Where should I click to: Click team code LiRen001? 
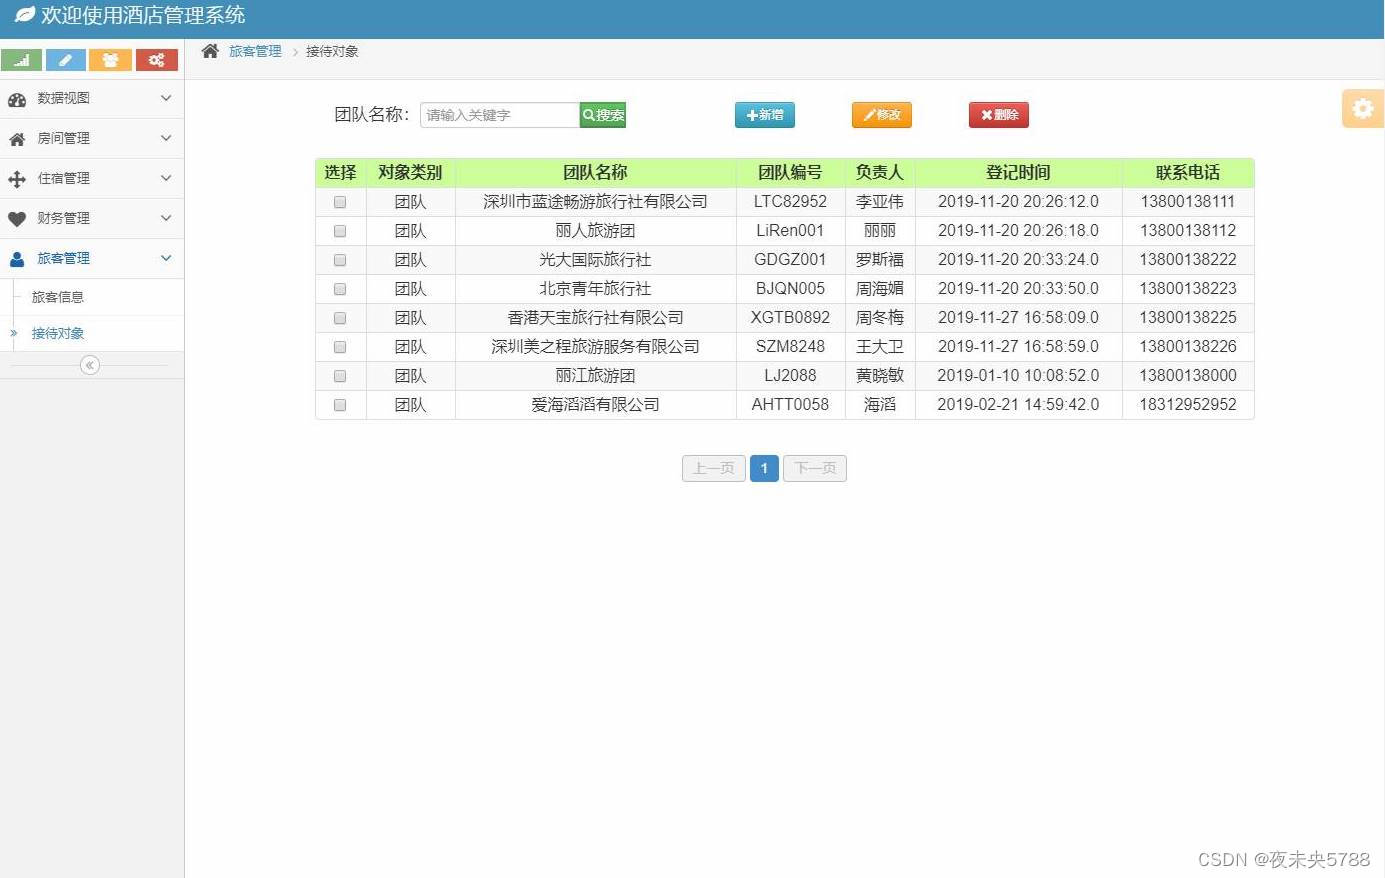pyautogui.click(x=790, y=231)
